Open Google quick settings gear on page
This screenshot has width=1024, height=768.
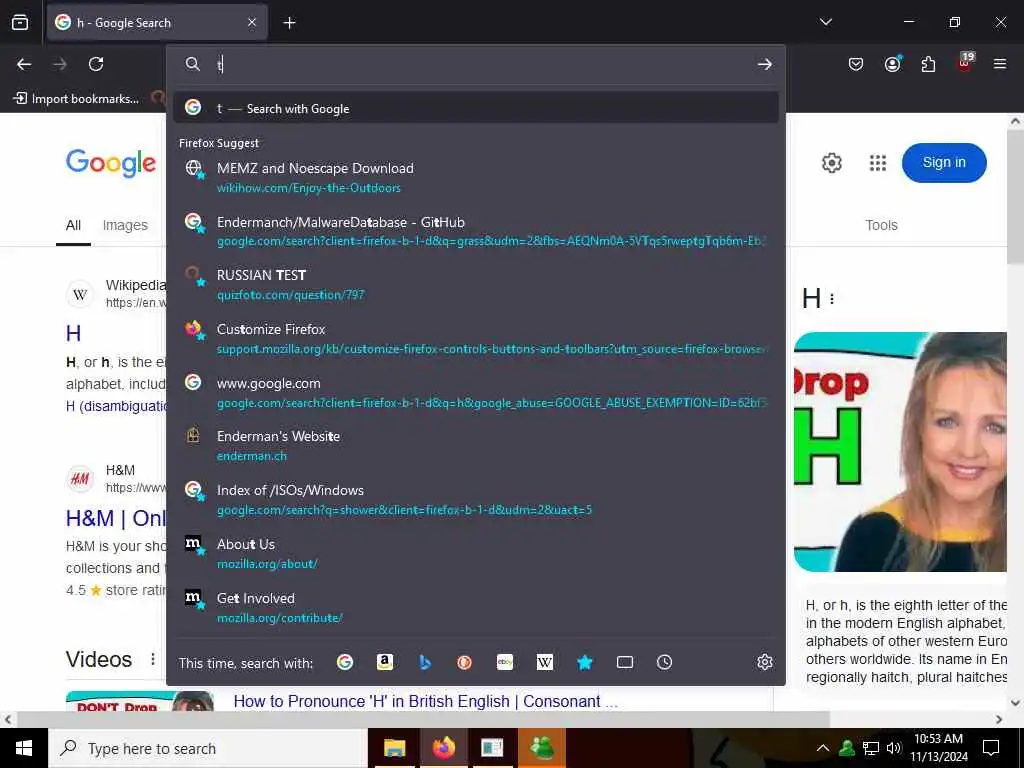[831, 163]
